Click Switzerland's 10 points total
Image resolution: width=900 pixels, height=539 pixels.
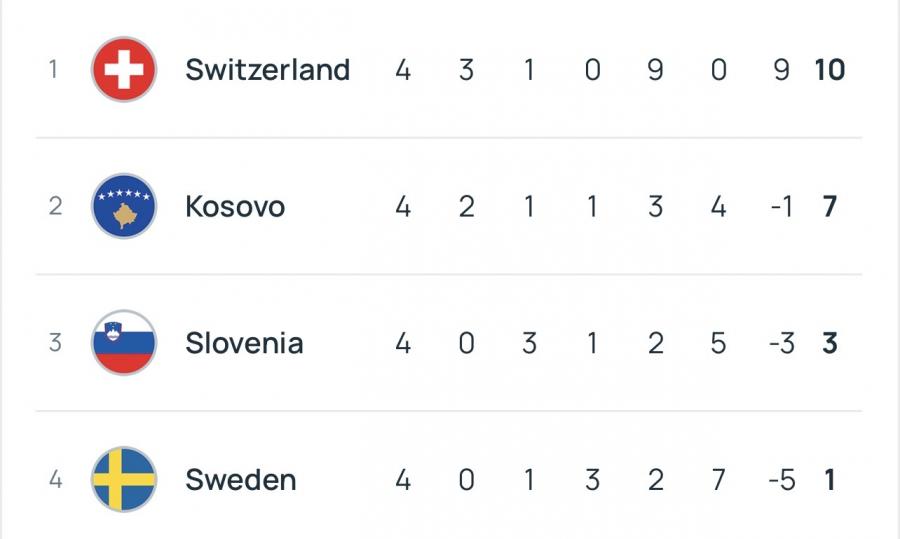pos(829,70)
